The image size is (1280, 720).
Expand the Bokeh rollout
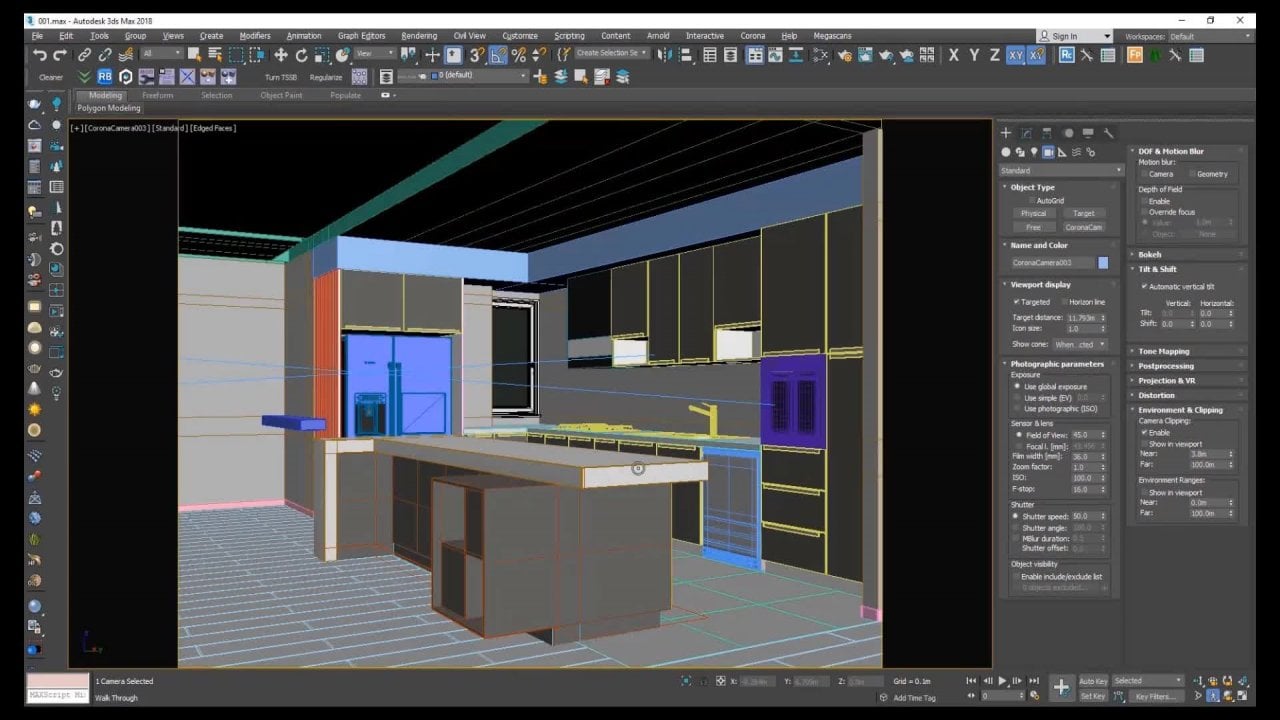(x=1150, y=255)
